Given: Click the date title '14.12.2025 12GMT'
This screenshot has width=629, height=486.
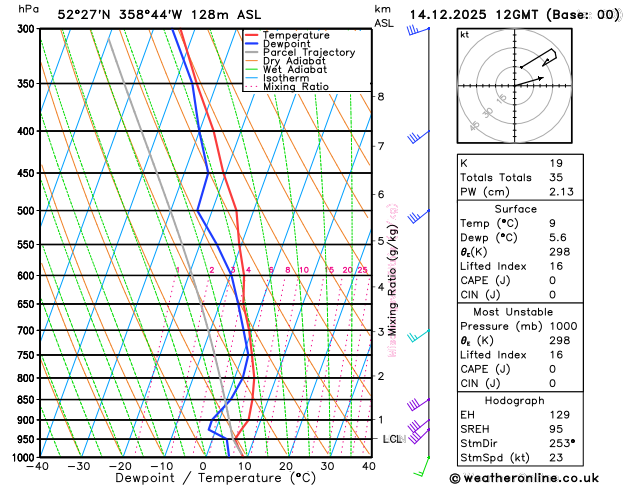Looking at the screenshot, I should click(474, 15).
